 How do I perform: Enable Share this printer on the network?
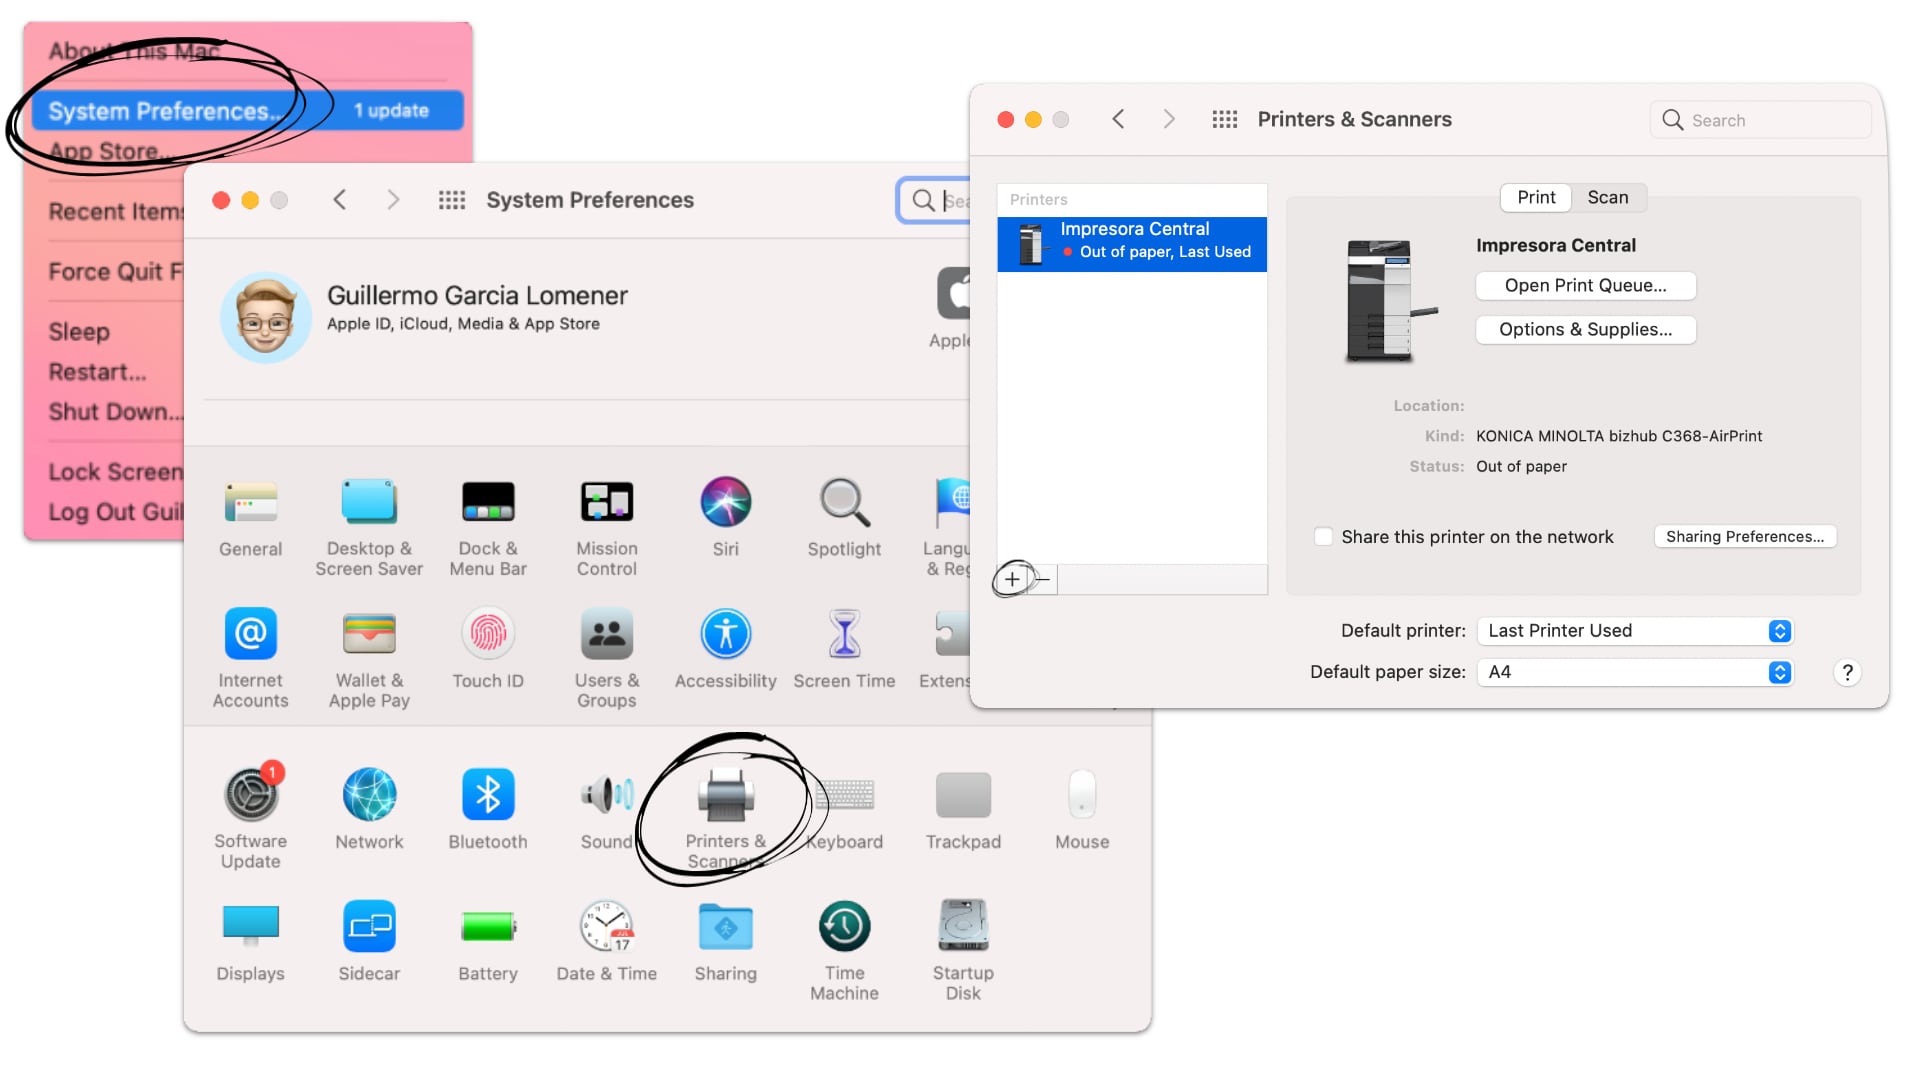point(1323,537)
